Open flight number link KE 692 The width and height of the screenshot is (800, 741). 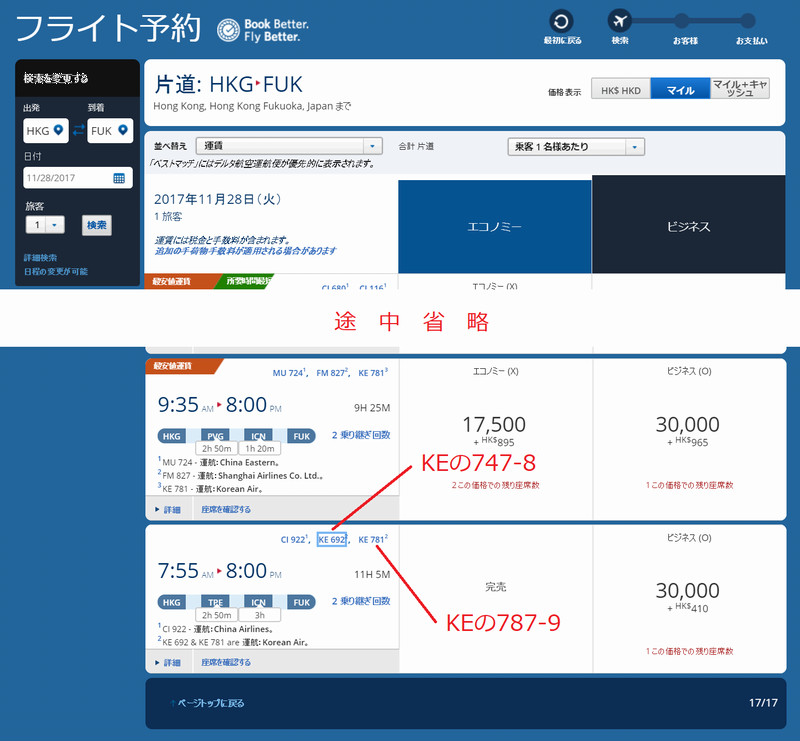(332, 539)
